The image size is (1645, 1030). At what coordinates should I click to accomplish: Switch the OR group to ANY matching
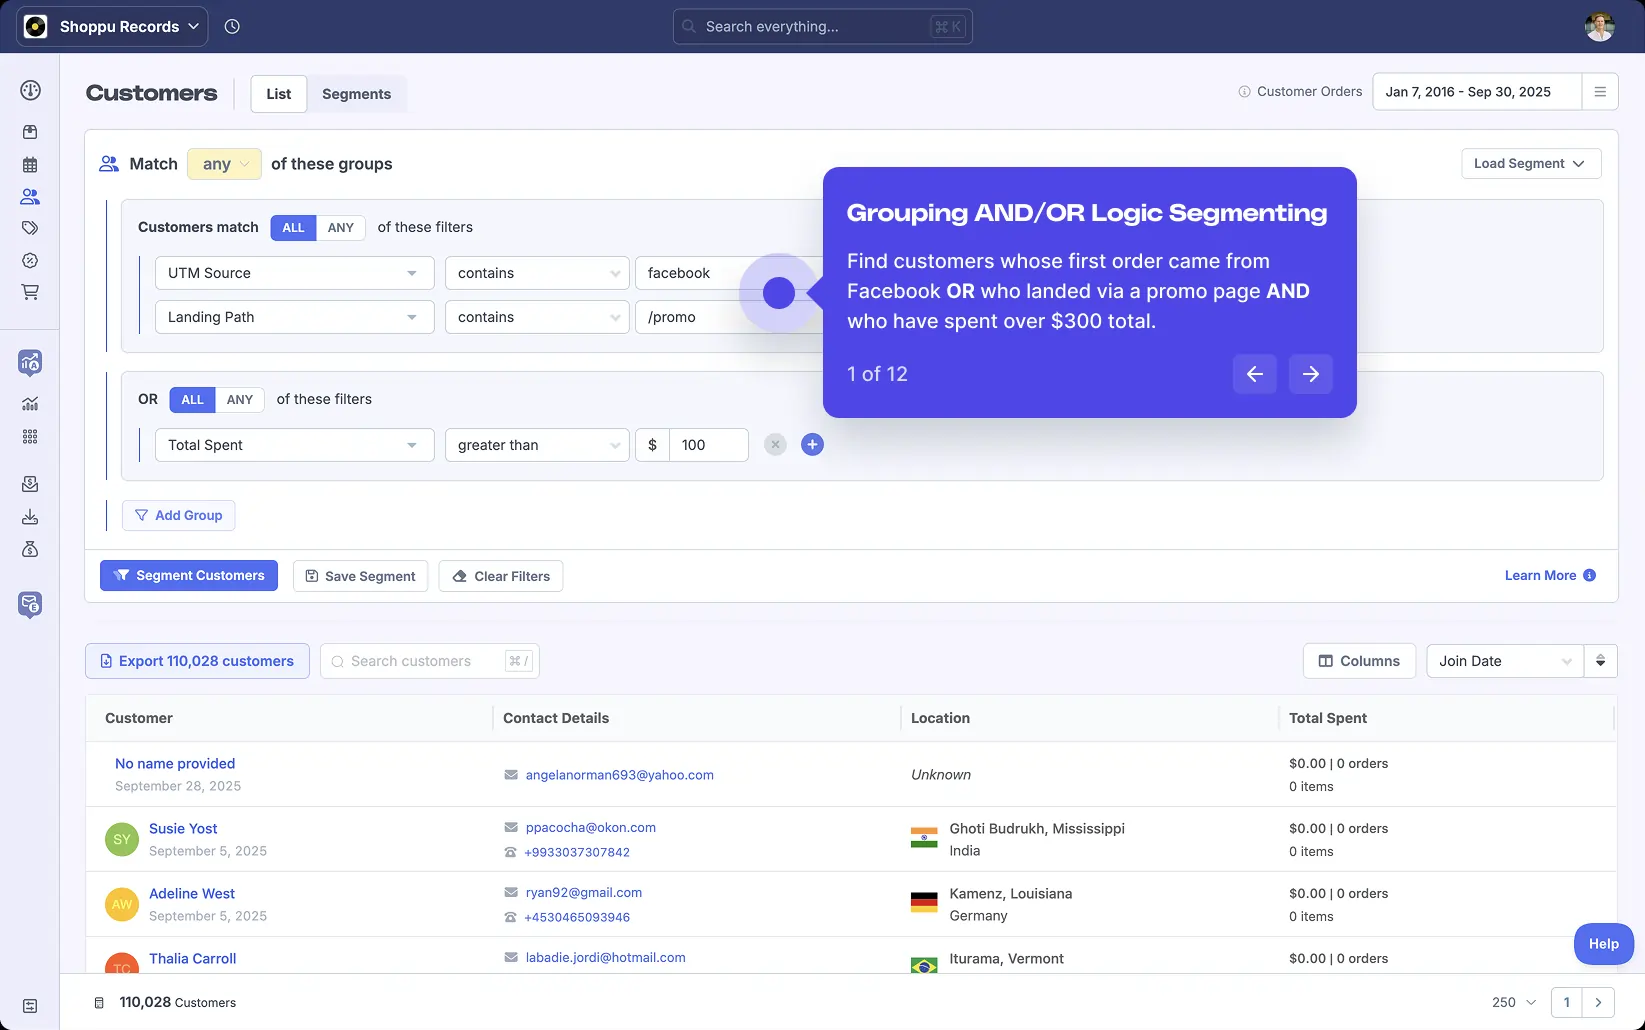click(239, 399)
